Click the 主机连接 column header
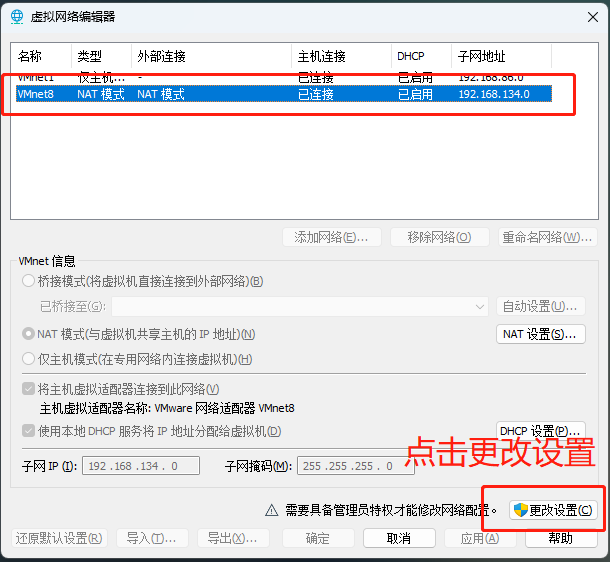 [x=342, y=56]
